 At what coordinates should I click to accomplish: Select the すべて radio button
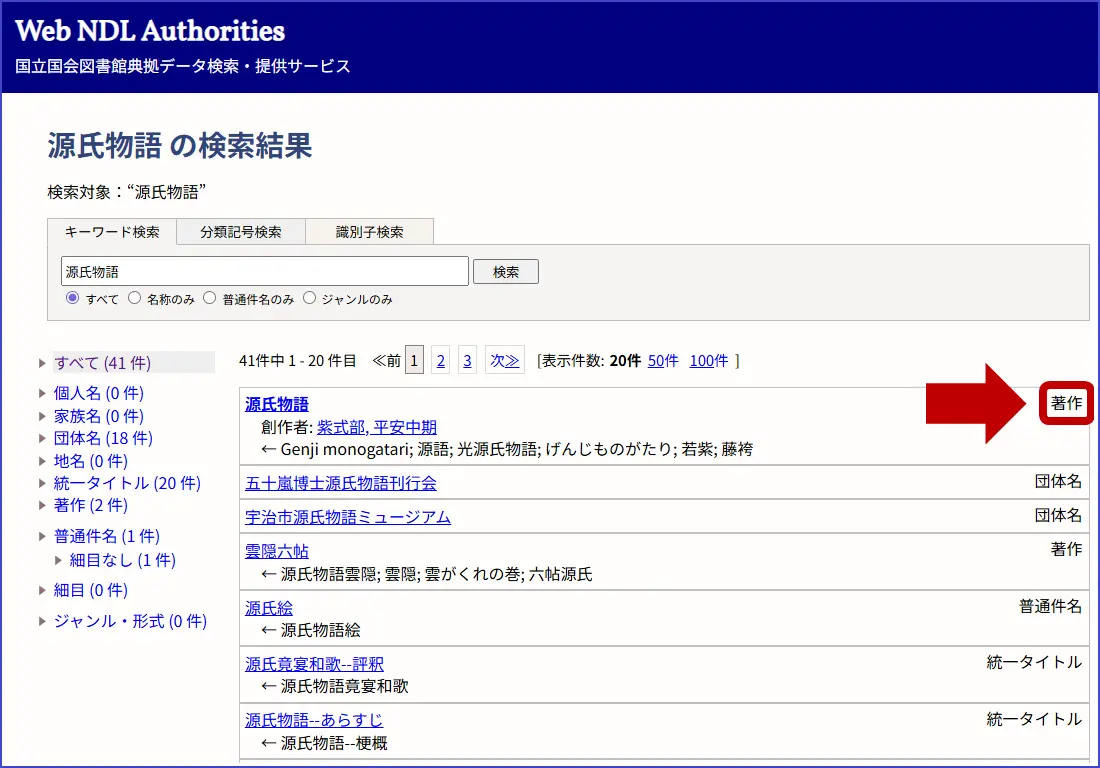72,298
